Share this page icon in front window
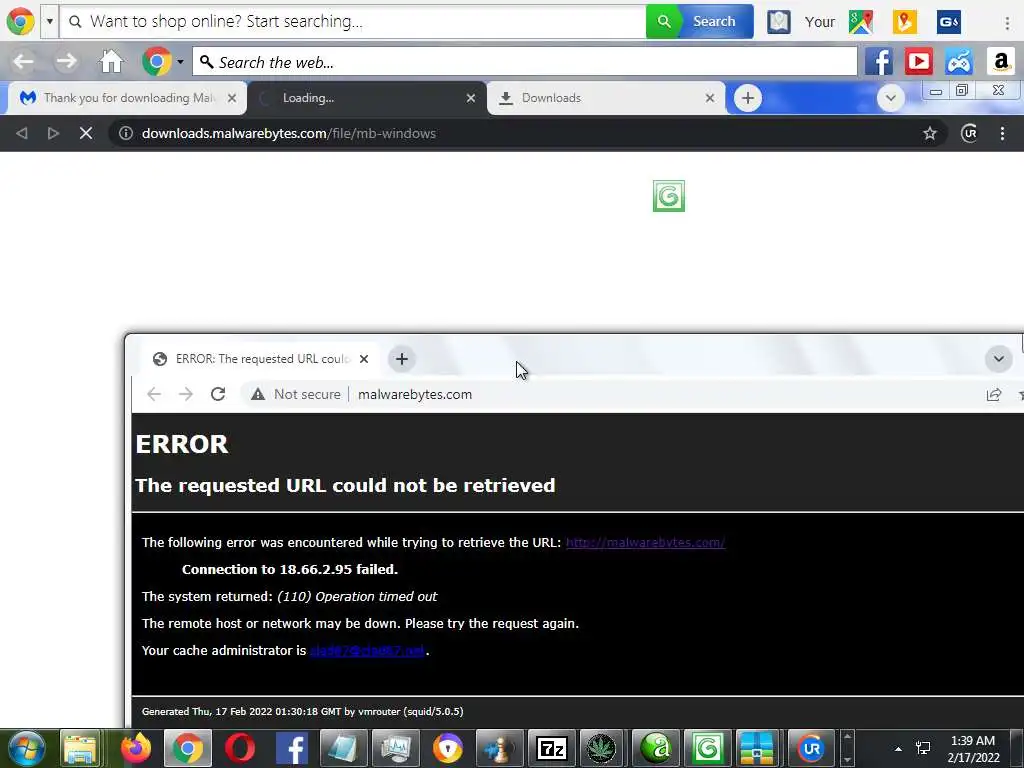The width and height of the screenshot is (1024, 768). [994, 394]
